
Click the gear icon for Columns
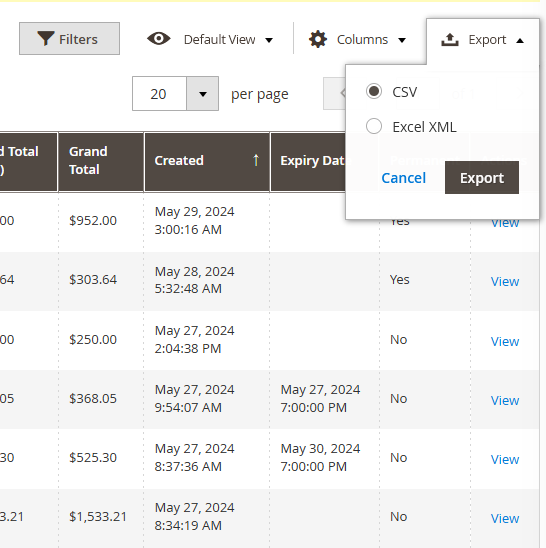318,39
